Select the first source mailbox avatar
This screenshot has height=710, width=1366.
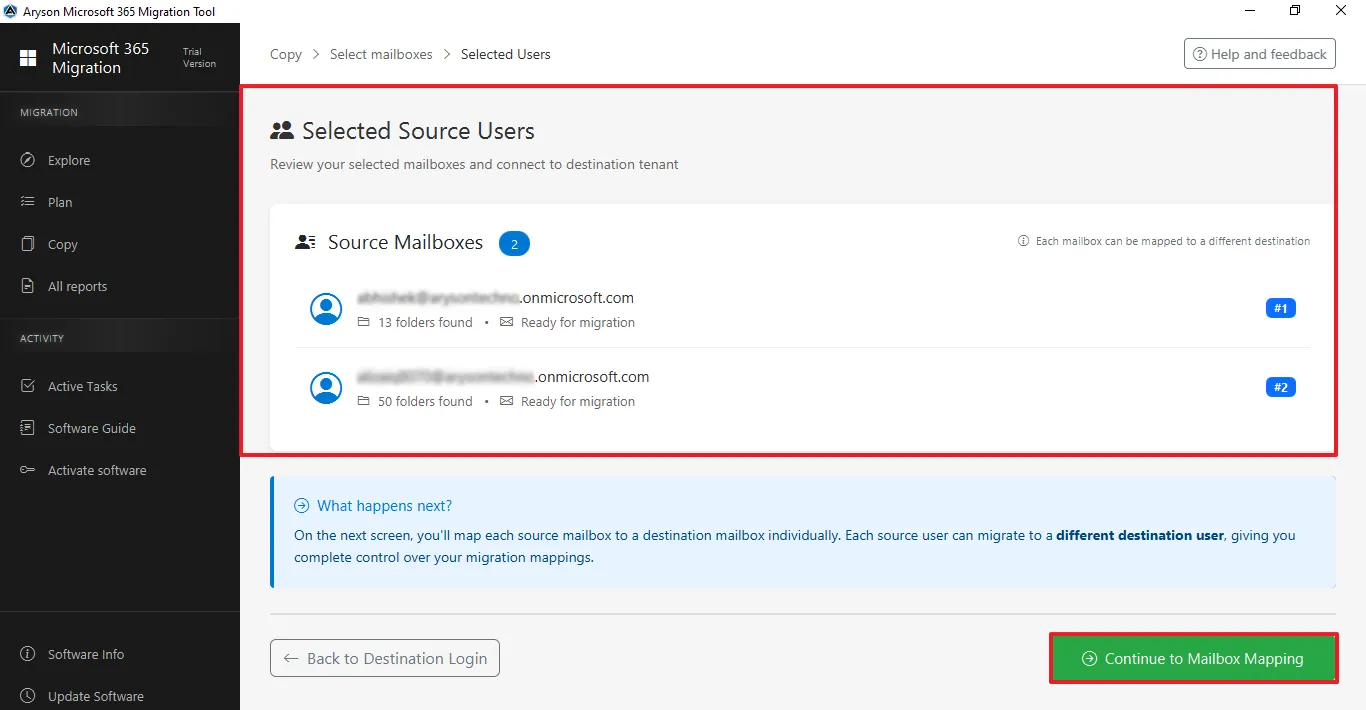(x=326, y=309)
